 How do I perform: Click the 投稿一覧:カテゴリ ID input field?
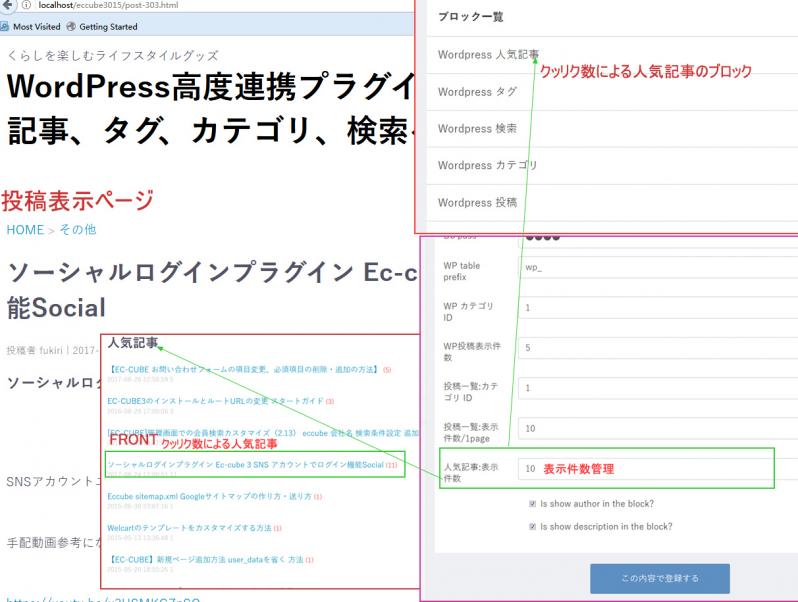click(658, 388)
